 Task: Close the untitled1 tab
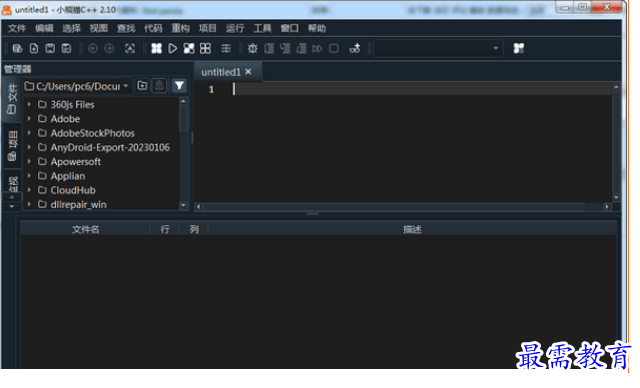248,72
